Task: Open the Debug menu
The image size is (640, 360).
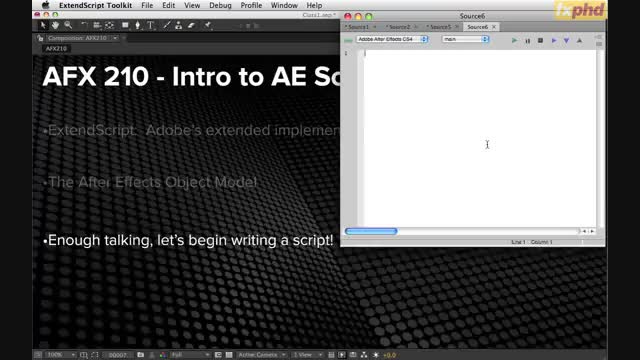Action: [x=220, y=5]
